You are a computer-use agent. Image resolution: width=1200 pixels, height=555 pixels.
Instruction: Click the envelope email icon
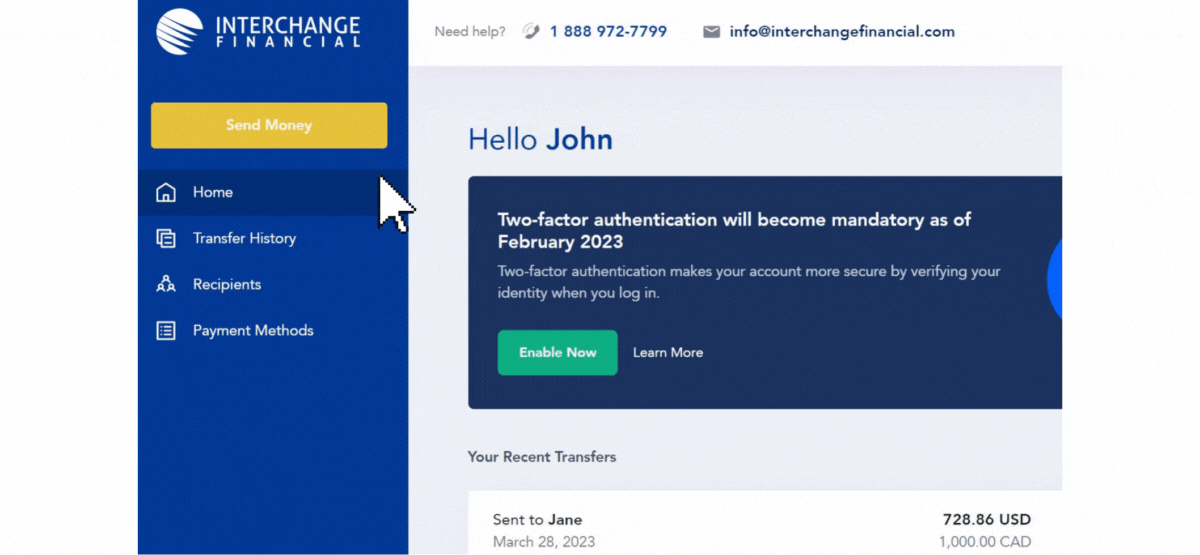click(711, 32)
